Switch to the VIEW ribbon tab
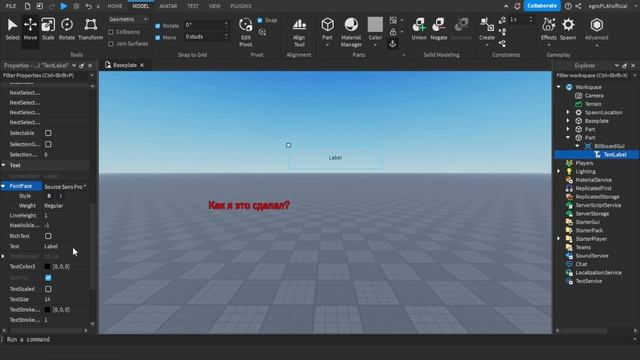 click(x=214, y=6)
